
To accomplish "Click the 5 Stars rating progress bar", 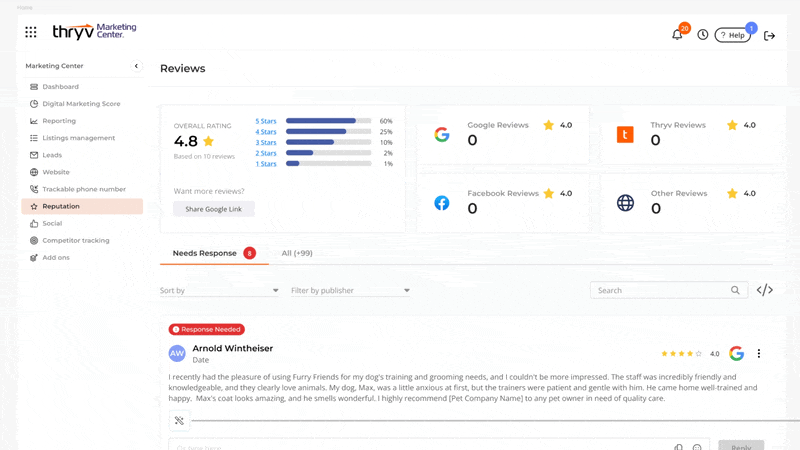I will tap(328, 121).
